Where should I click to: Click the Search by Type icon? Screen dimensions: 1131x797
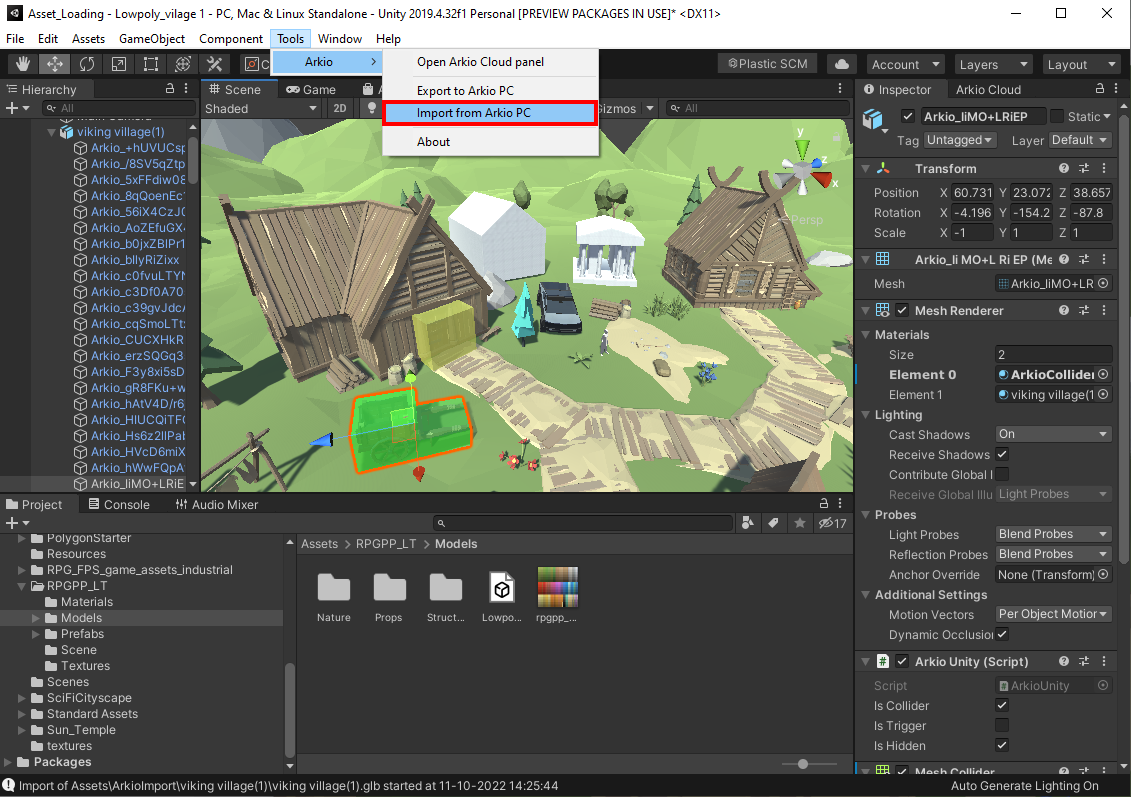(x=748, y=523)
